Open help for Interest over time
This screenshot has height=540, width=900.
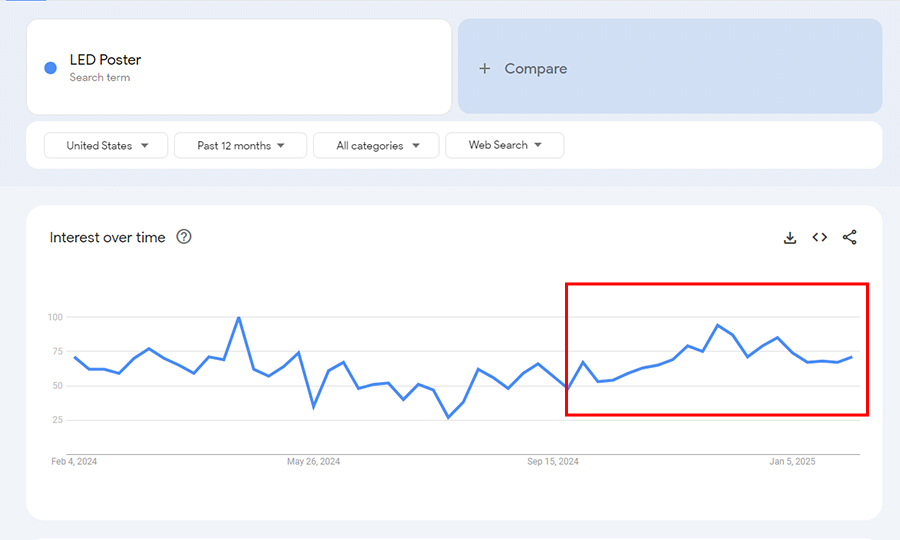click(184, 237)
